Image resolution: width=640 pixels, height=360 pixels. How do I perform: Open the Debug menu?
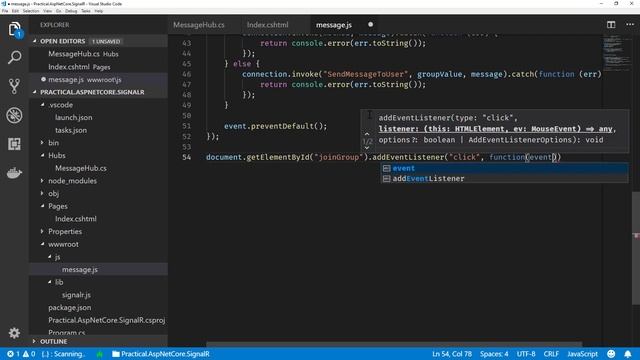tap(71, 11)
